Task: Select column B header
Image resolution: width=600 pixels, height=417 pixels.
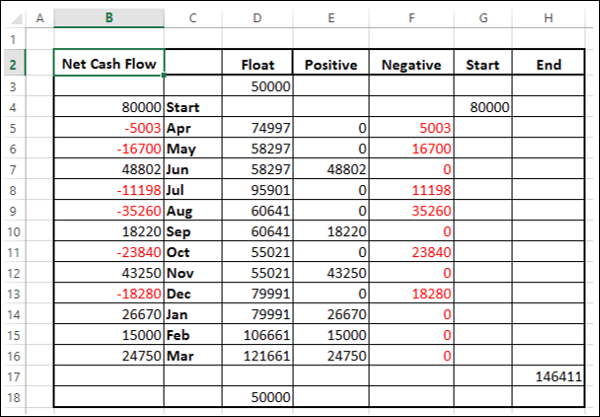Action: click(108, 18)
